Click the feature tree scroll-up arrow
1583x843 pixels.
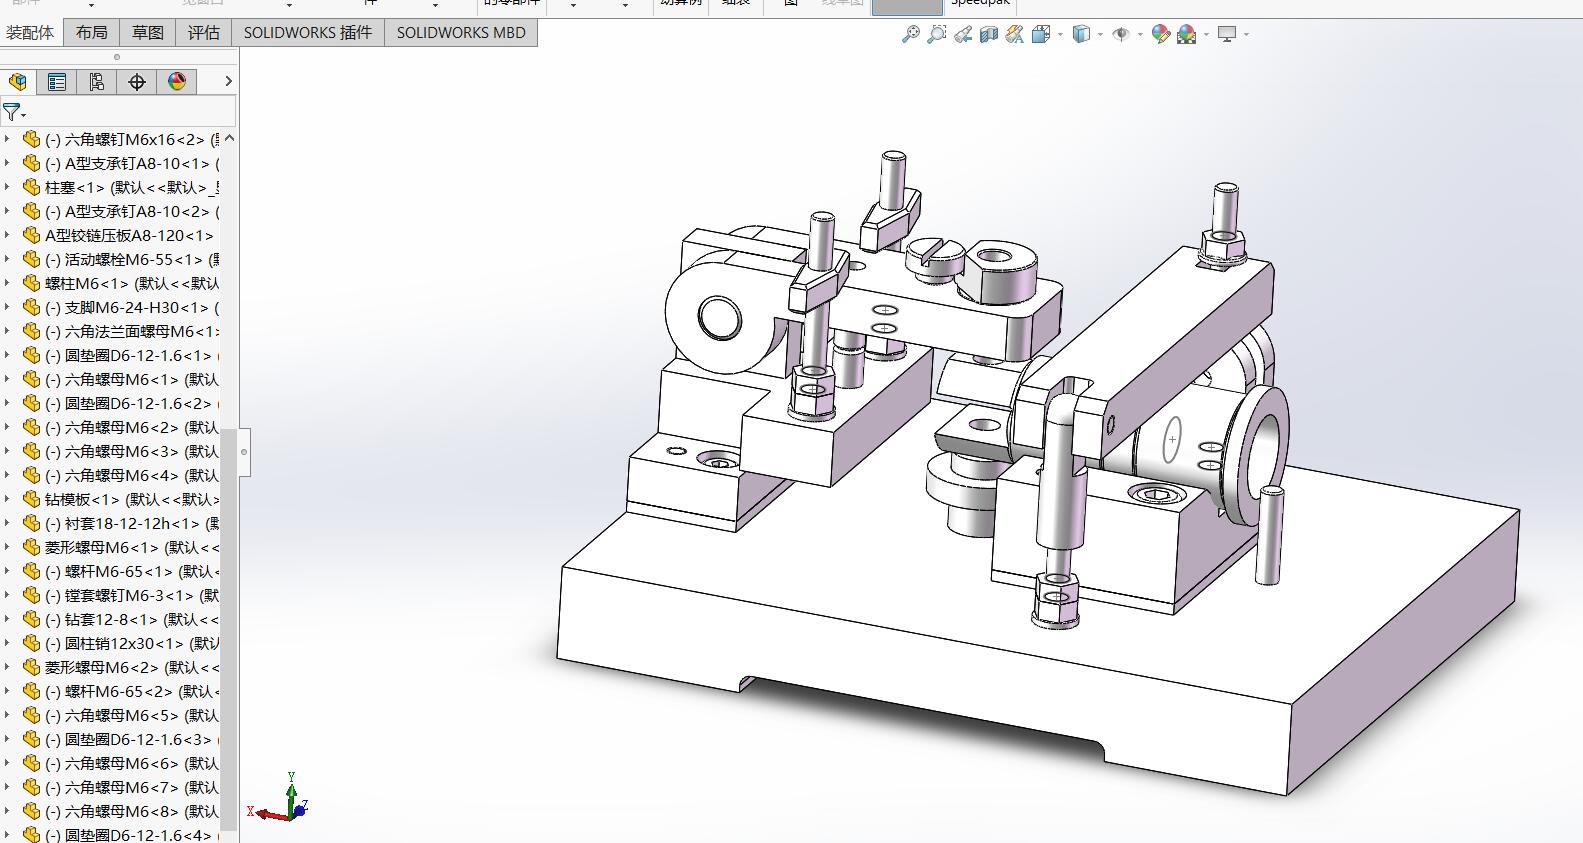coord(229,138)
